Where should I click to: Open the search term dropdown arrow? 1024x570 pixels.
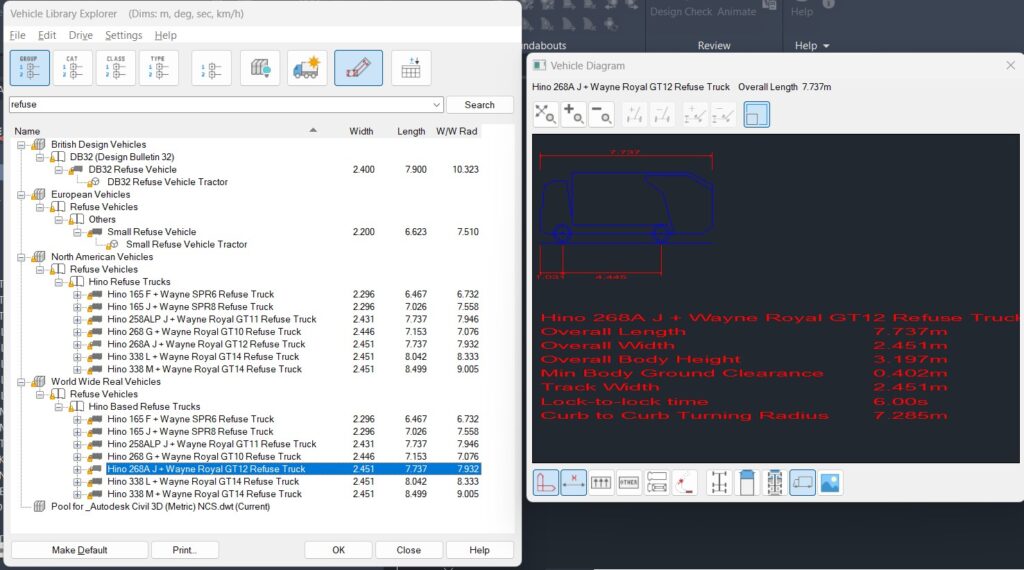pyautogui.click(x=436, y=104)
